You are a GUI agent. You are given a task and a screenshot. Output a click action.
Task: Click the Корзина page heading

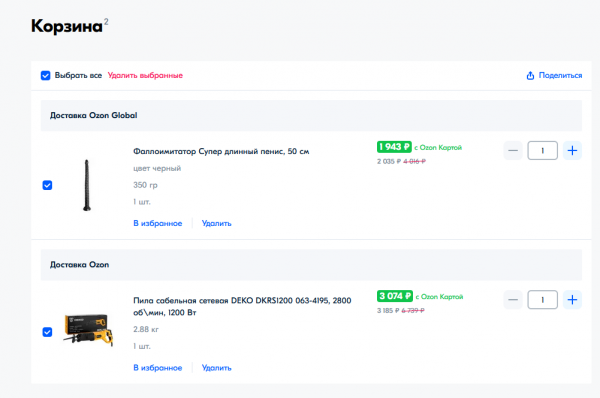point(67,26)
